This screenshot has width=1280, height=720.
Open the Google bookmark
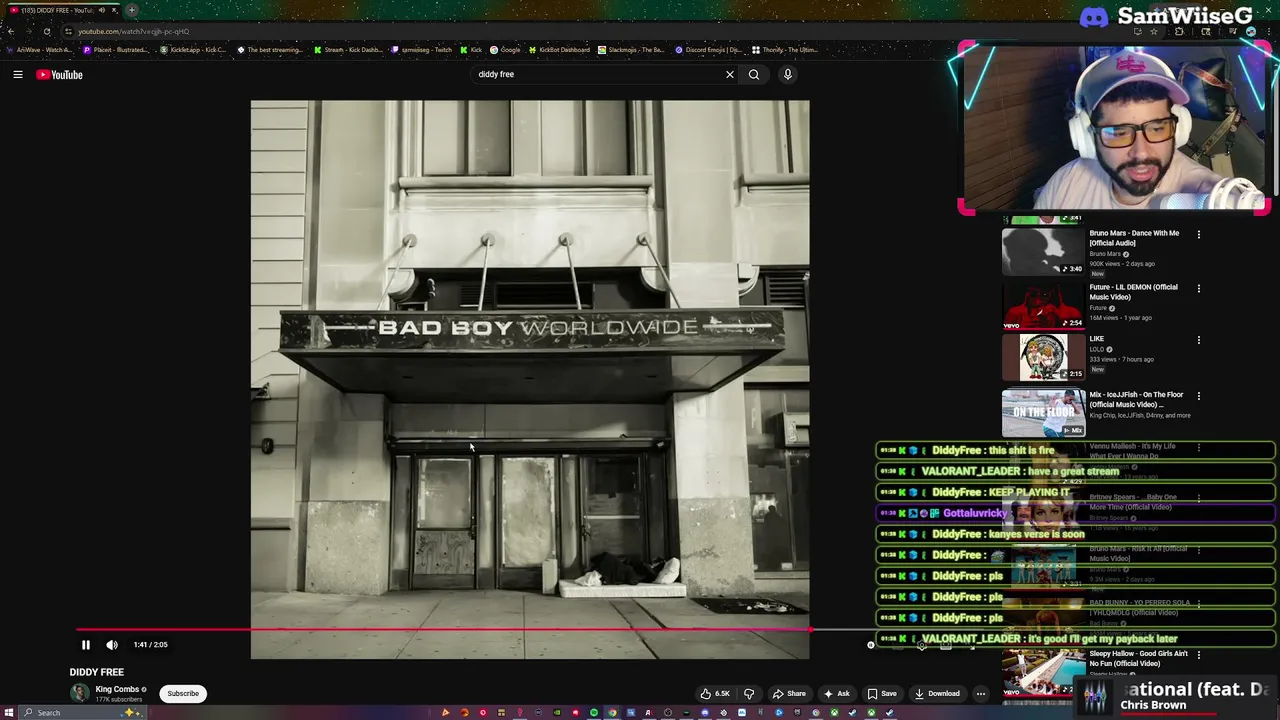pyautogui.click(x=506, y=50)
